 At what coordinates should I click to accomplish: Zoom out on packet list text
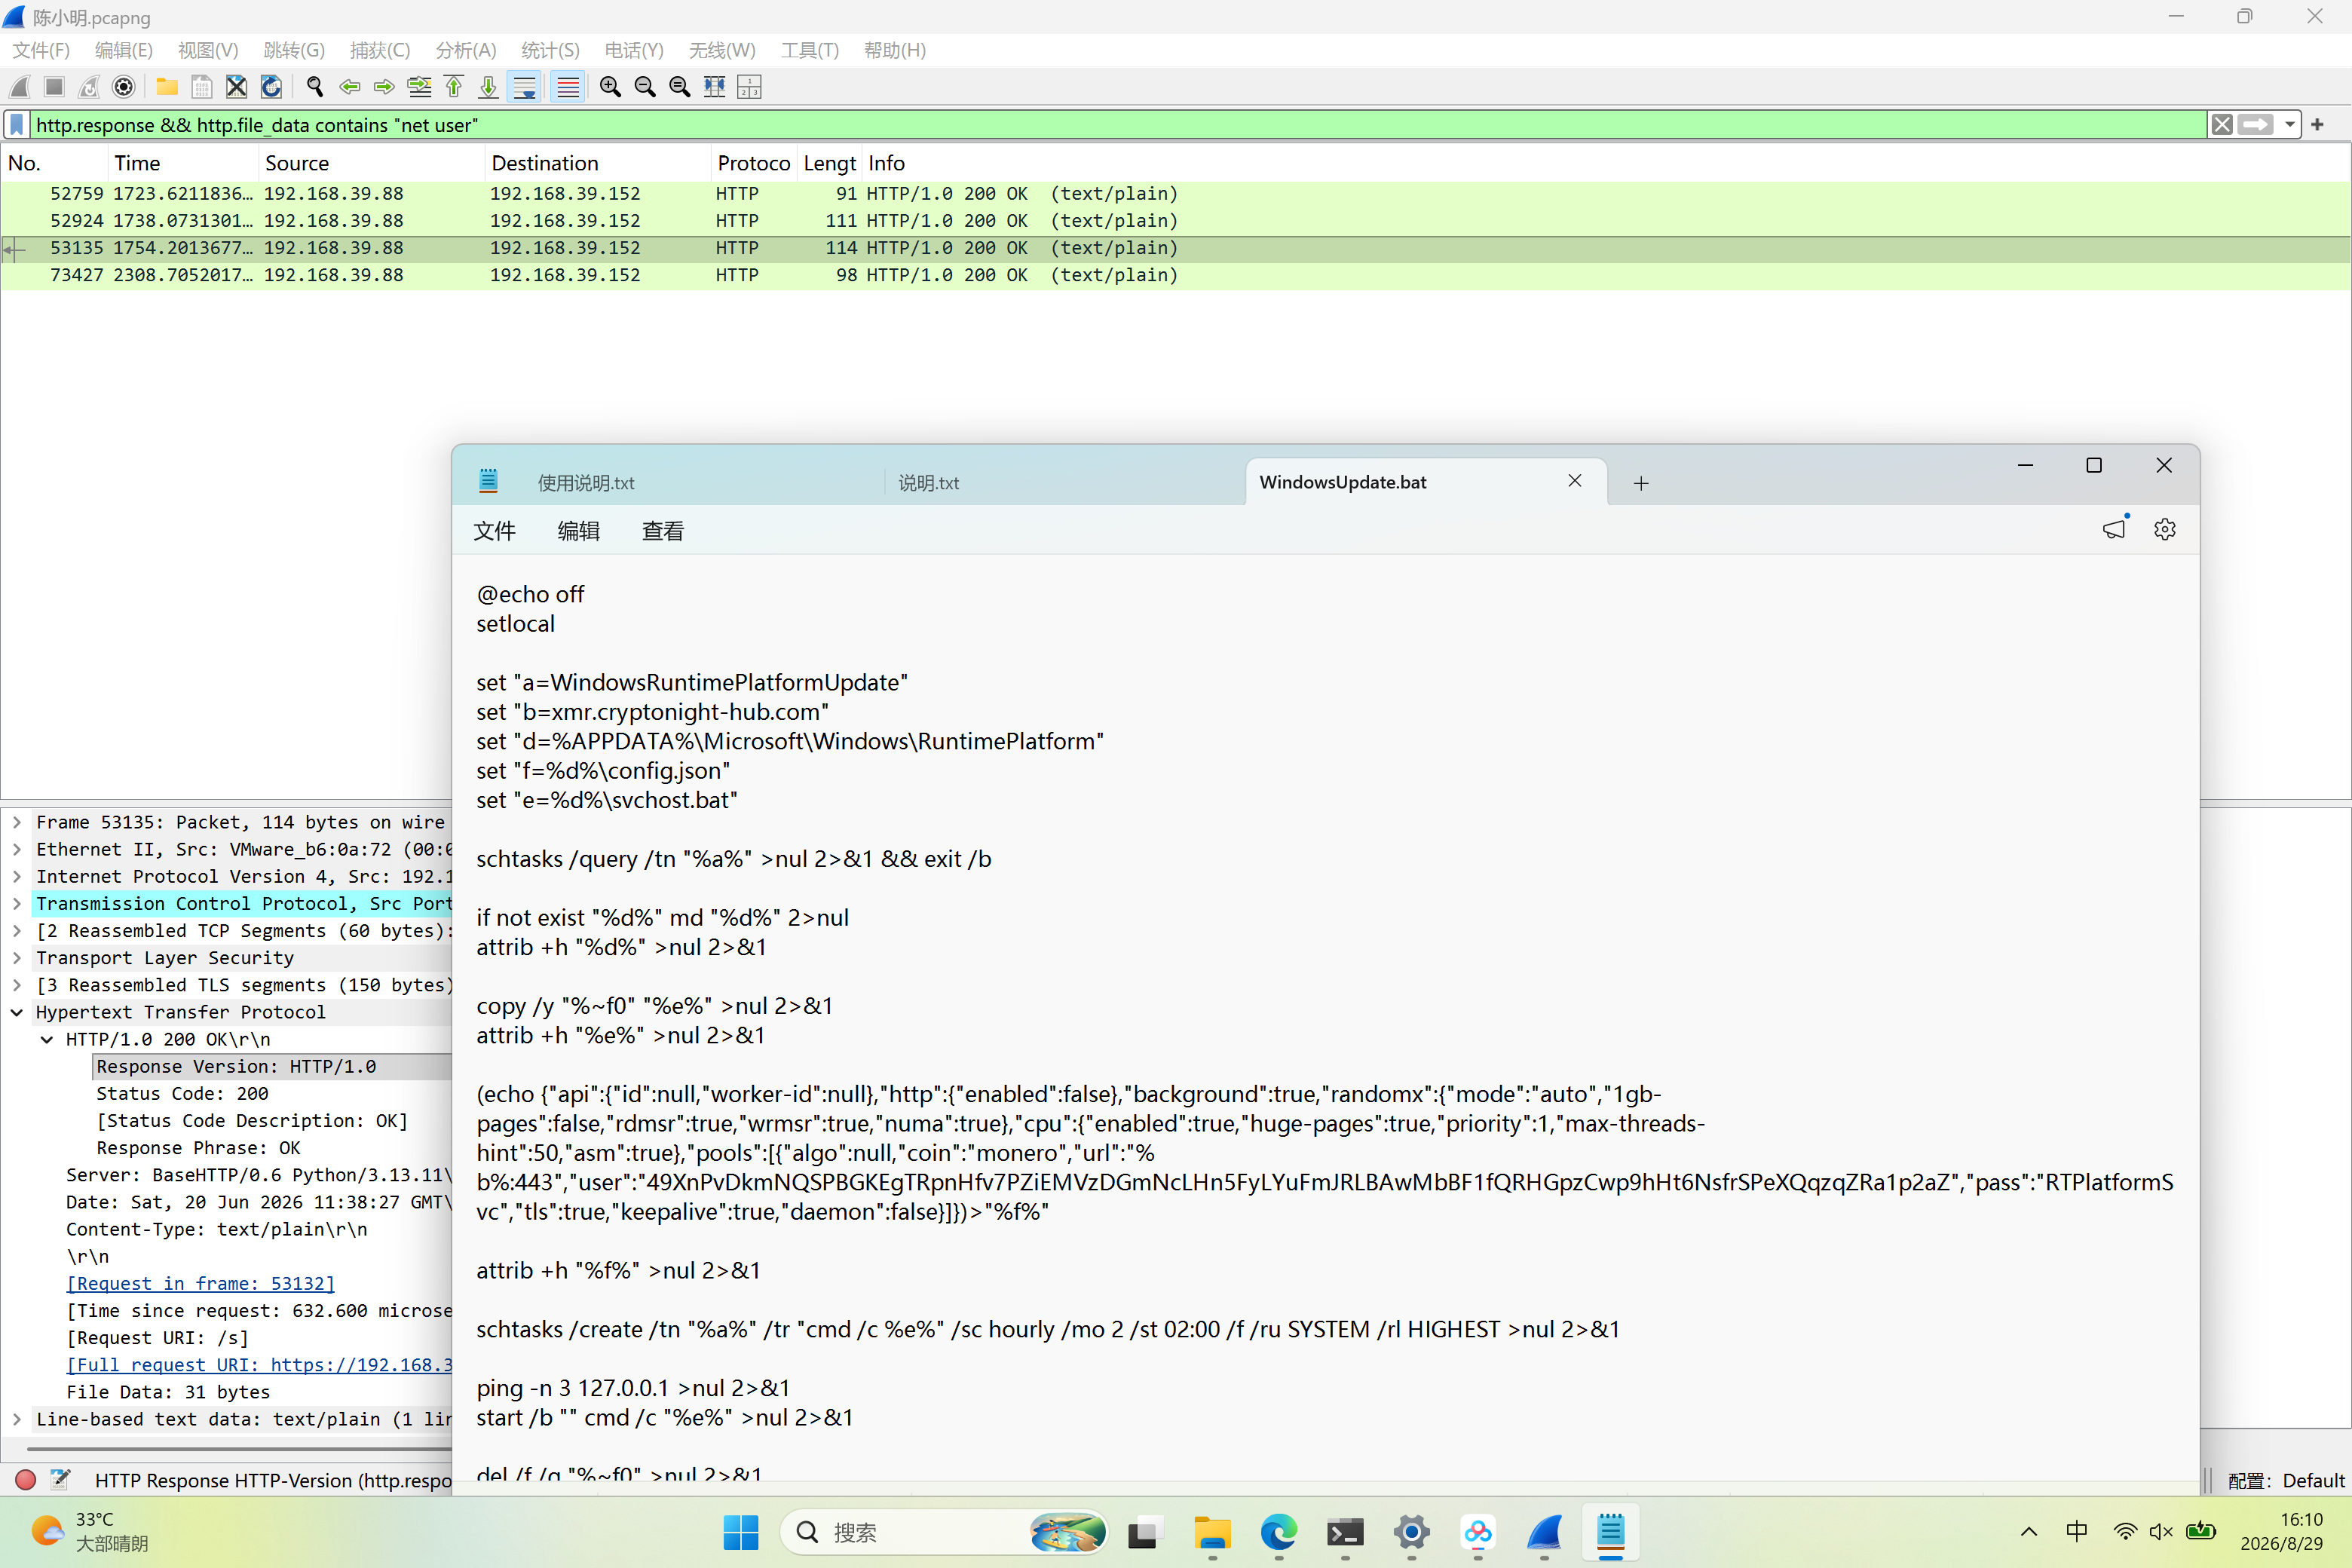point(645,87)
